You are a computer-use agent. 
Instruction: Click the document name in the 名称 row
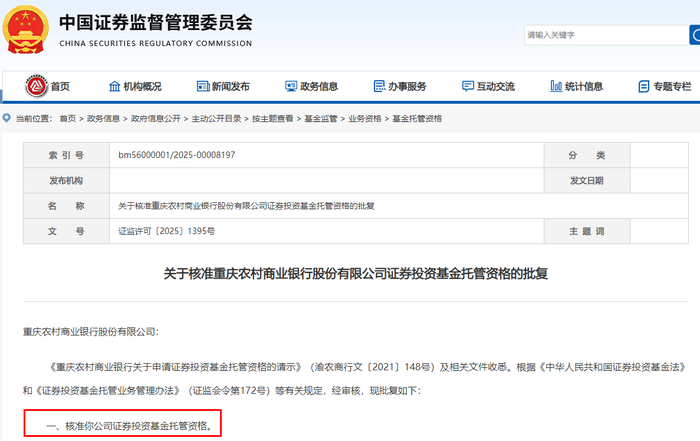point(246,206)
